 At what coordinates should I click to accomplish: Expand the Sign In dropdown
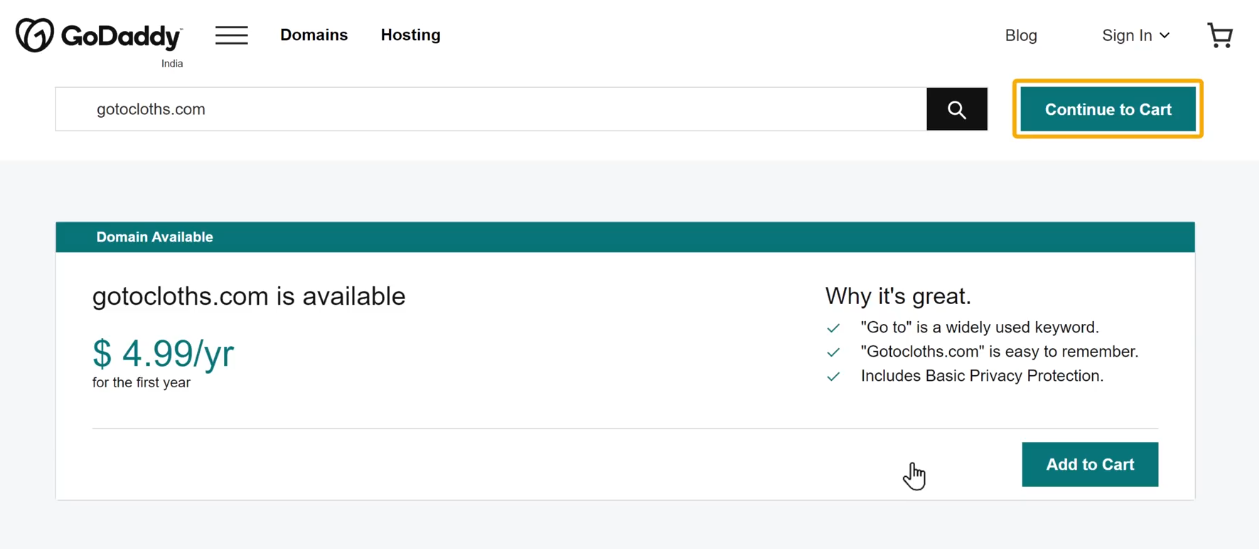[1136, 35]
